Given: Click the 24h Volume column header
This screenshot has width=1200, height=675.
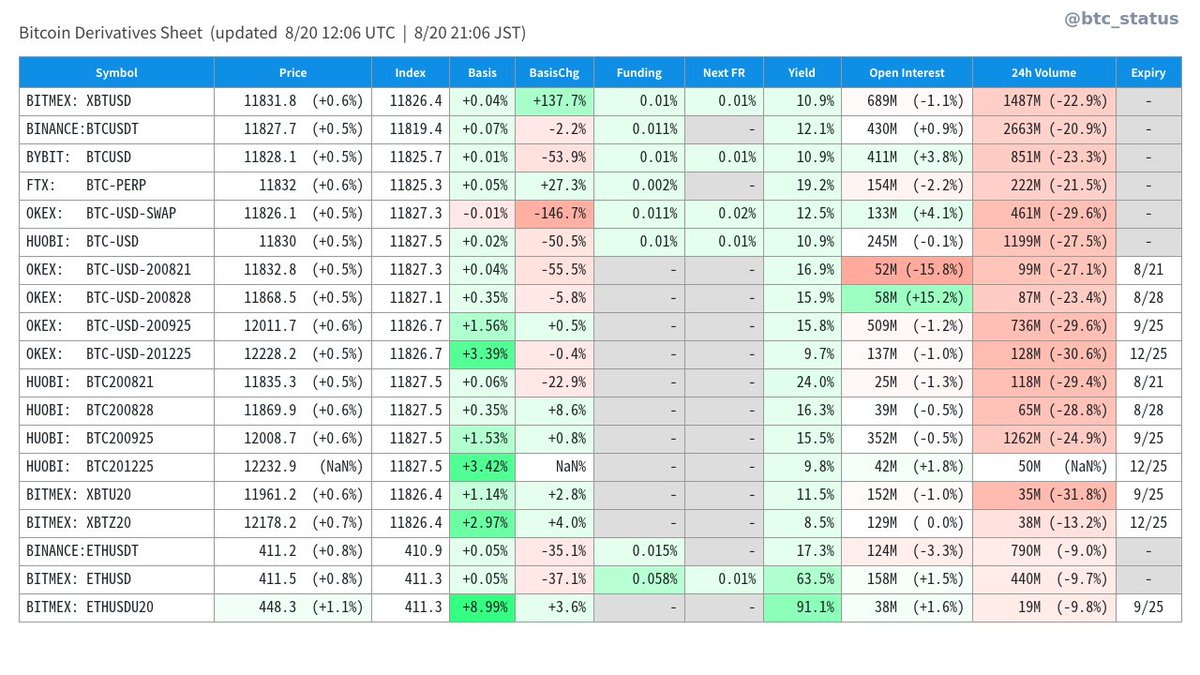Looking at the screenshot, I should click(1044, 73).
